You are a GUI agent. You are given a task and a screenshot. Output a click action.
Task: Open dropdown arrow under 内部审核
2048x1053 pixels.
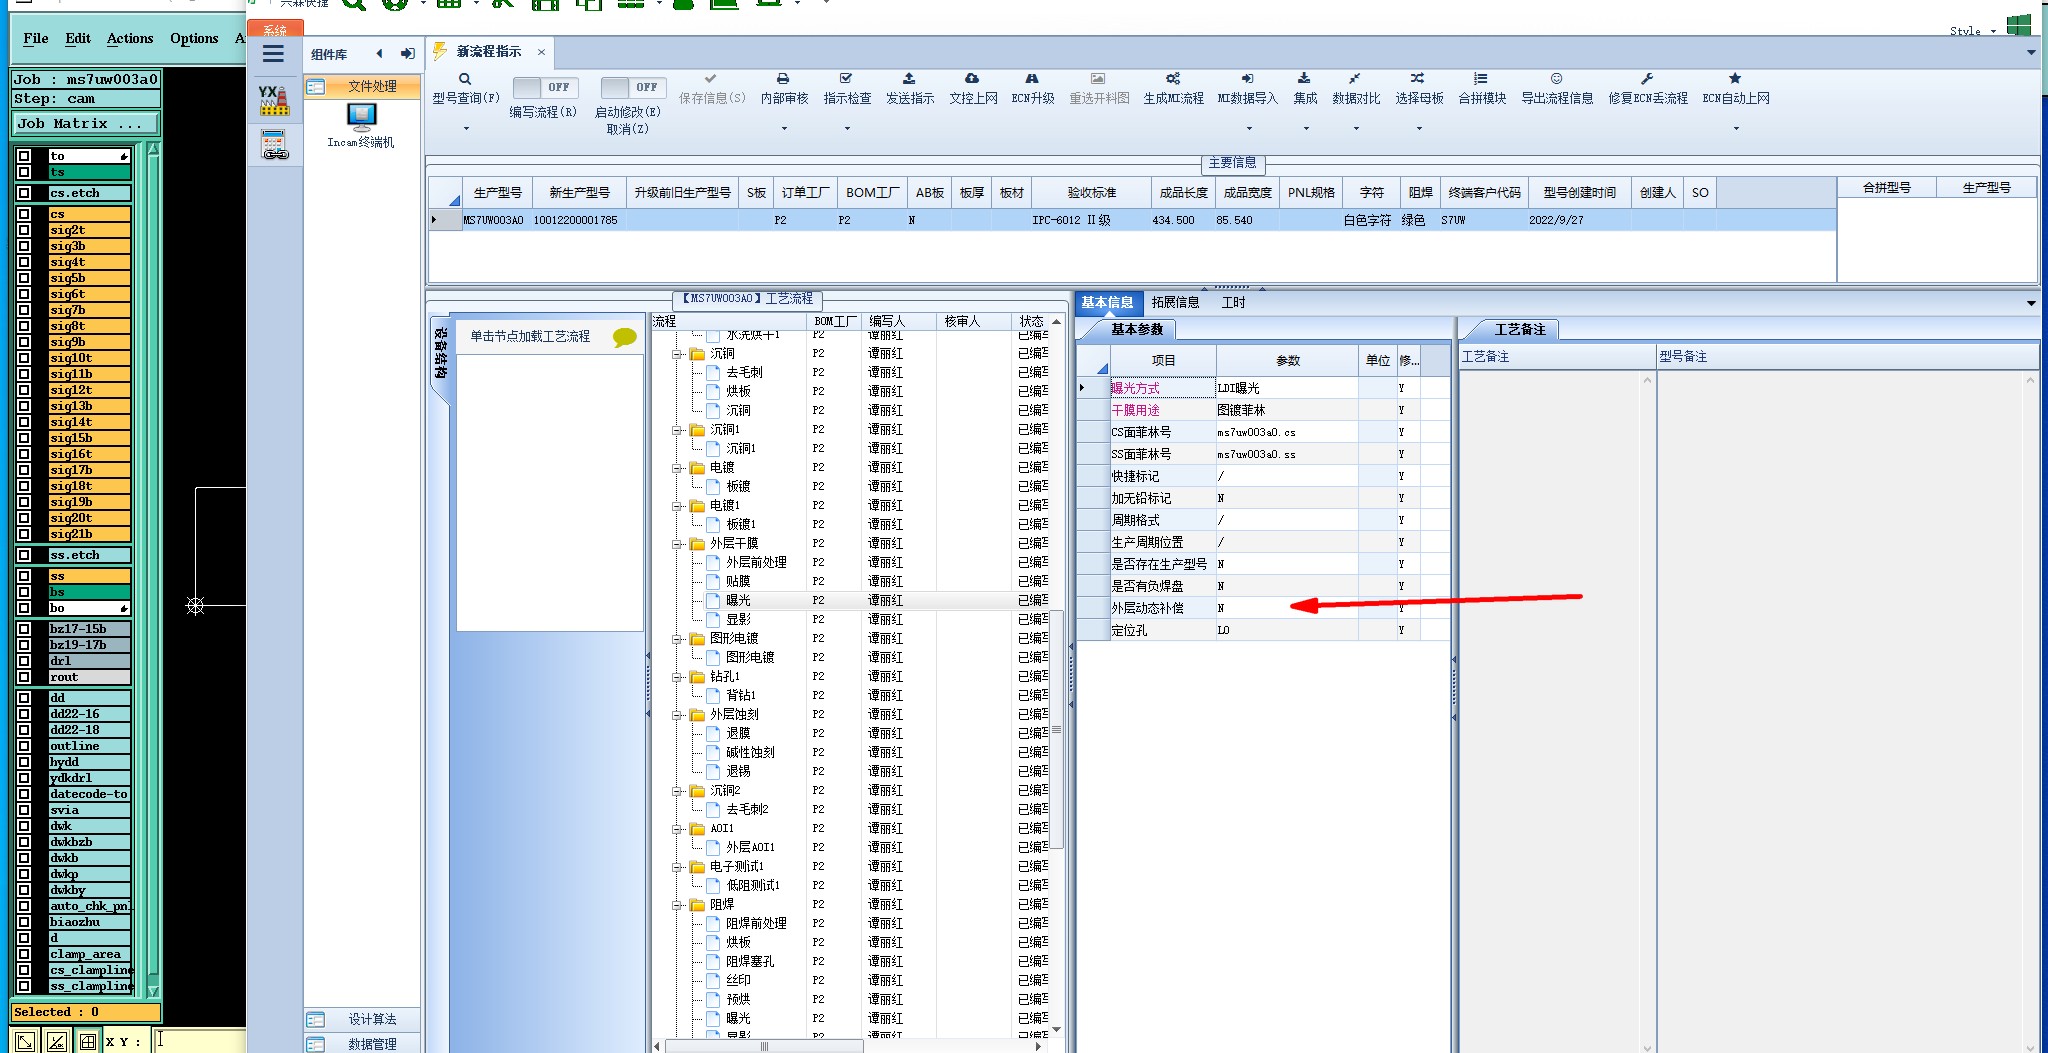(x=784, y=128)
